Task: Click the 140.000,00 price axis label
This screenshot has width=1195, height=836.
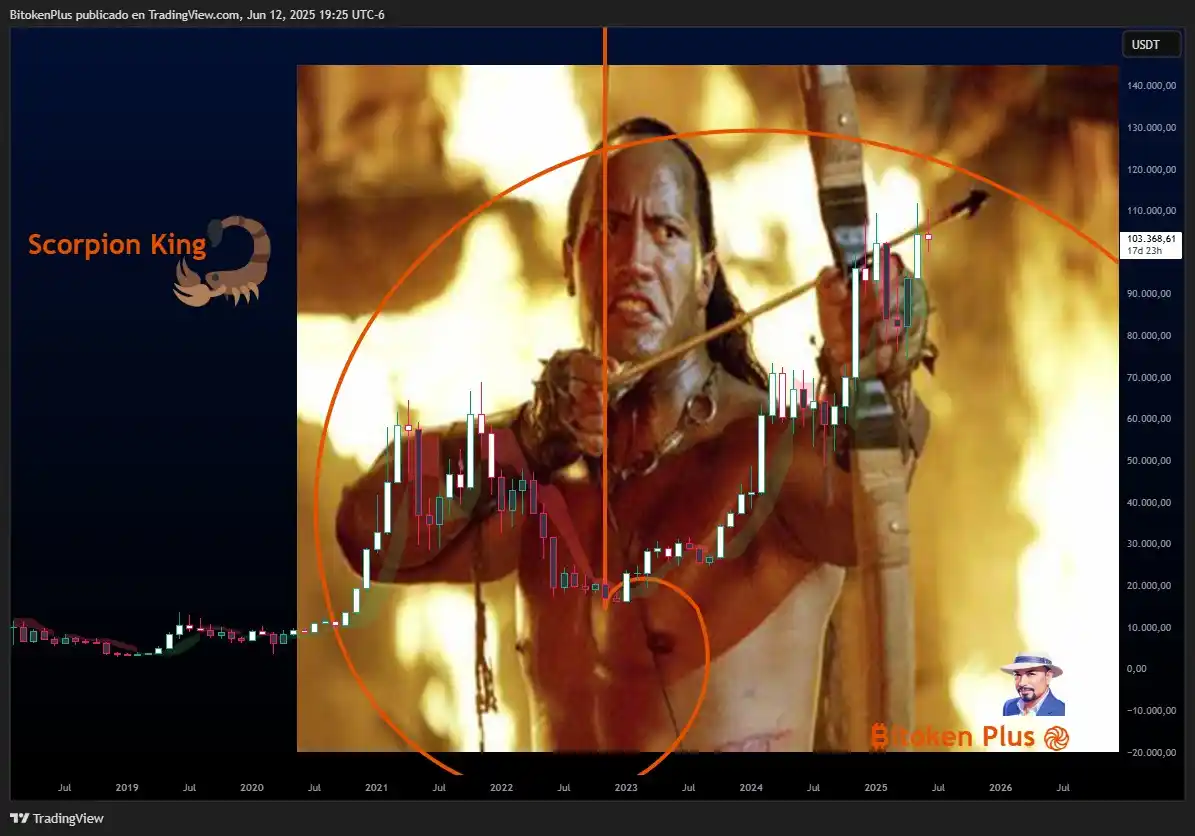Action: [1151, 85]
